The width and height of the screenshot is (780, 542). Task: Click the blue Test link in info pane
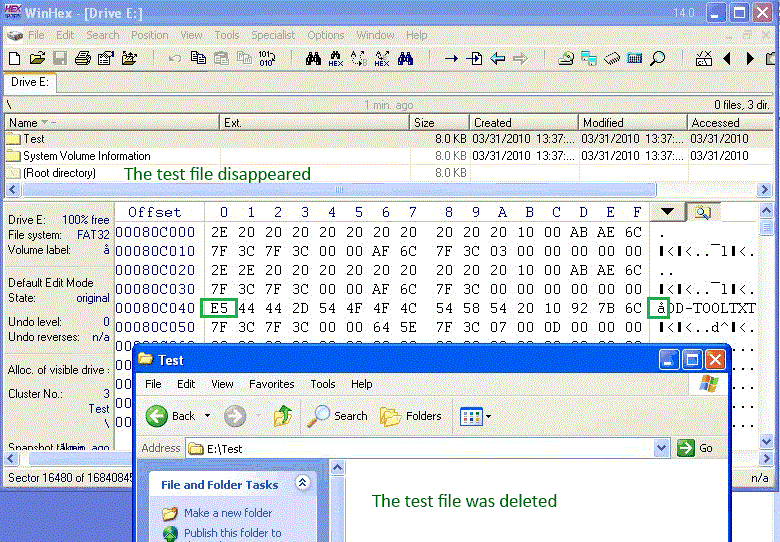coord(98,409)
